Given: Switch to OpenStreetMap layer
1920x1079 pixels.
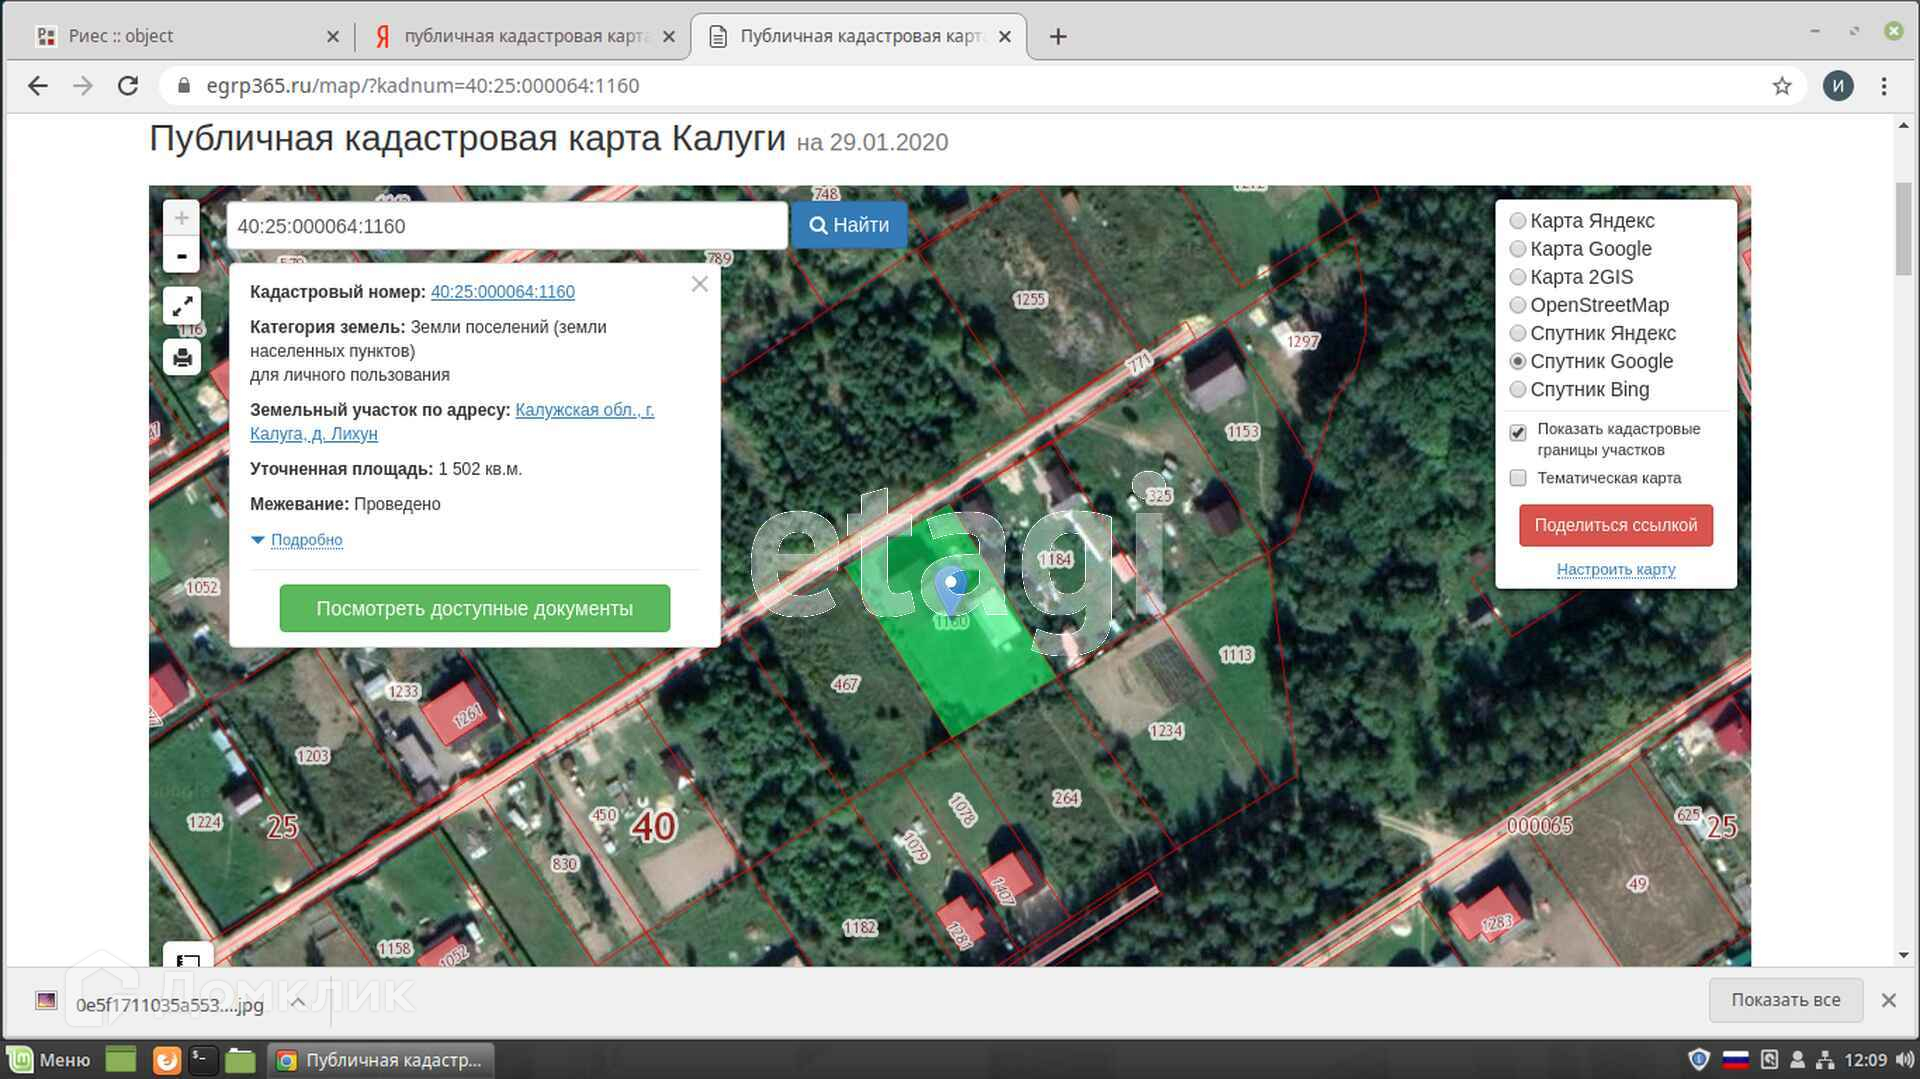Looking at the screenshot, I should click(x=1518, y=305).
